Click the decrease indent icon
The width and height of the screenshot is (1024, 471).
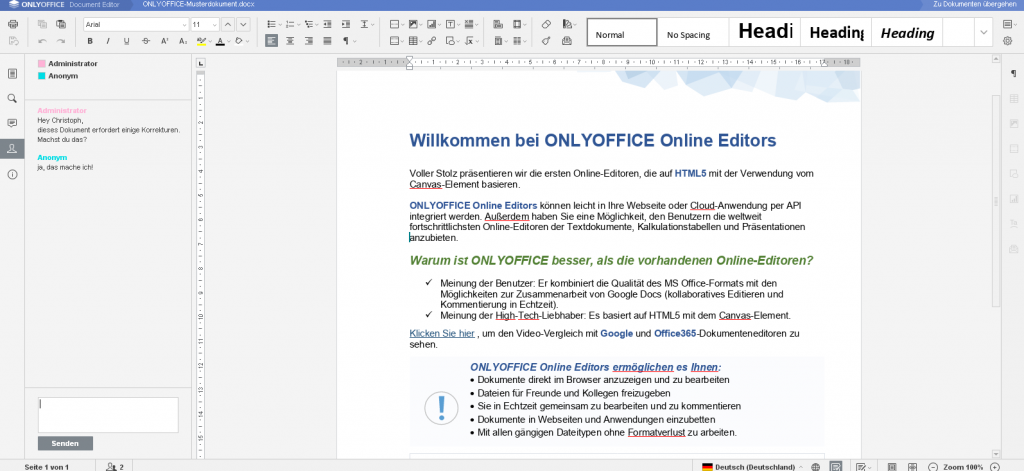pos(327,25)
